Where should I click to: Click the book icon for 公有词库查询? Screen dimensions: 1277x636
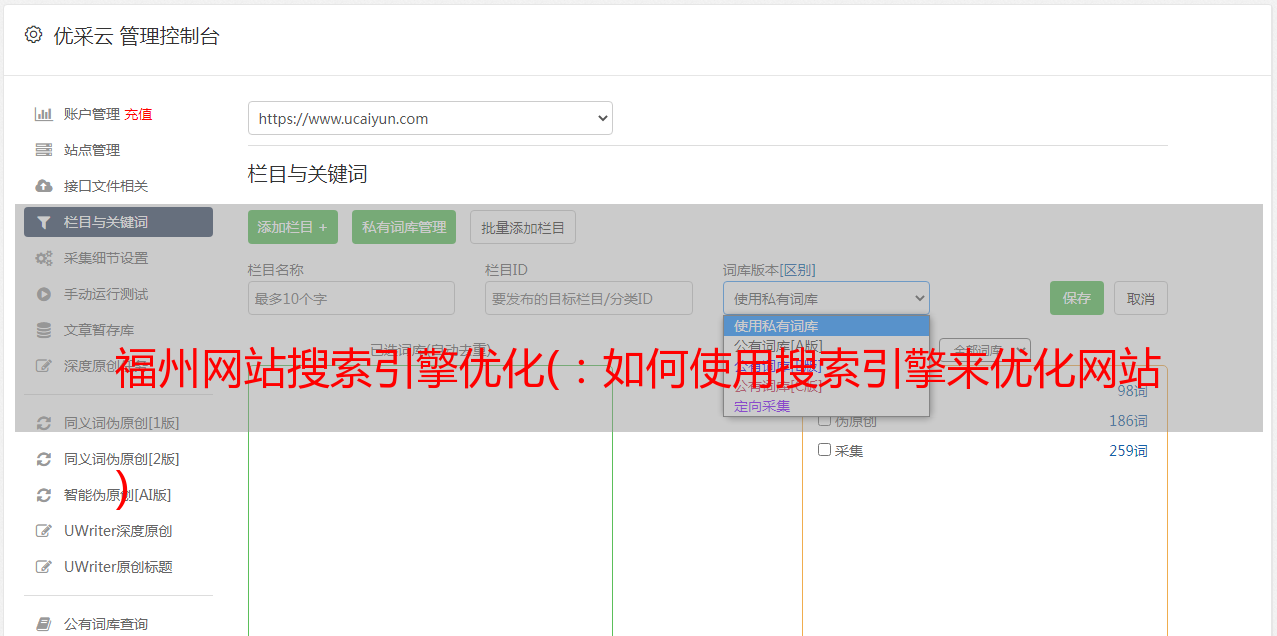(x=44, y=624)
